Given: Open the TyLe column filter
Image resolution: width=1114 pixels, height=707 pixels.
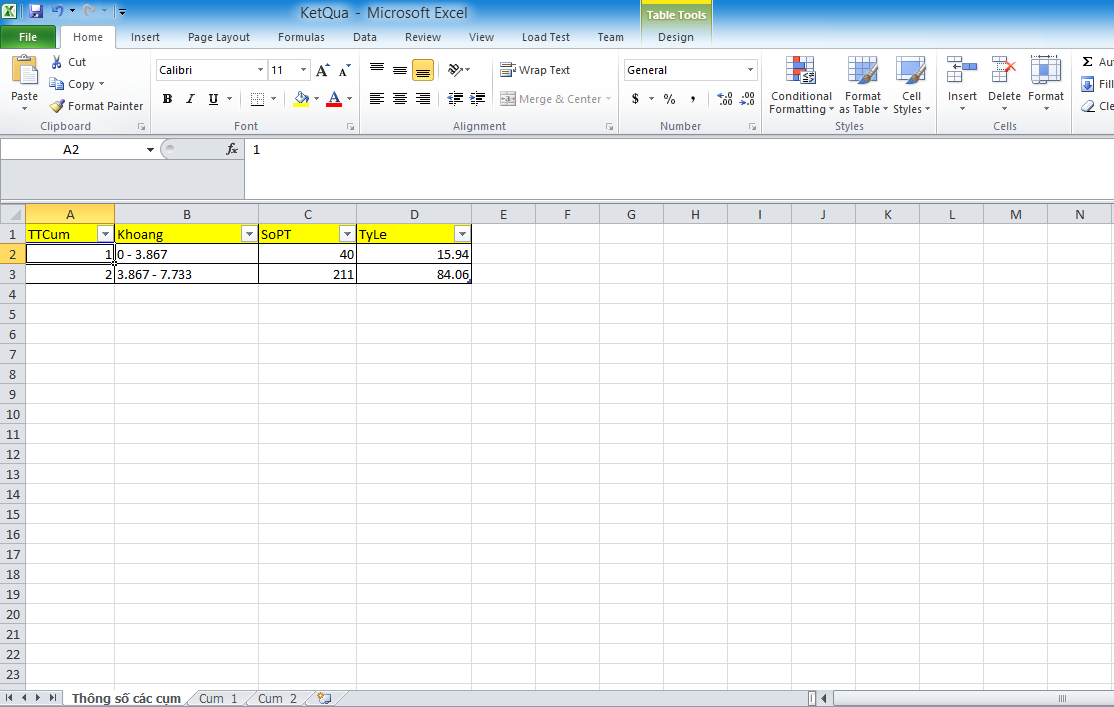Looking at the screenshot, I should pos(462,234).
